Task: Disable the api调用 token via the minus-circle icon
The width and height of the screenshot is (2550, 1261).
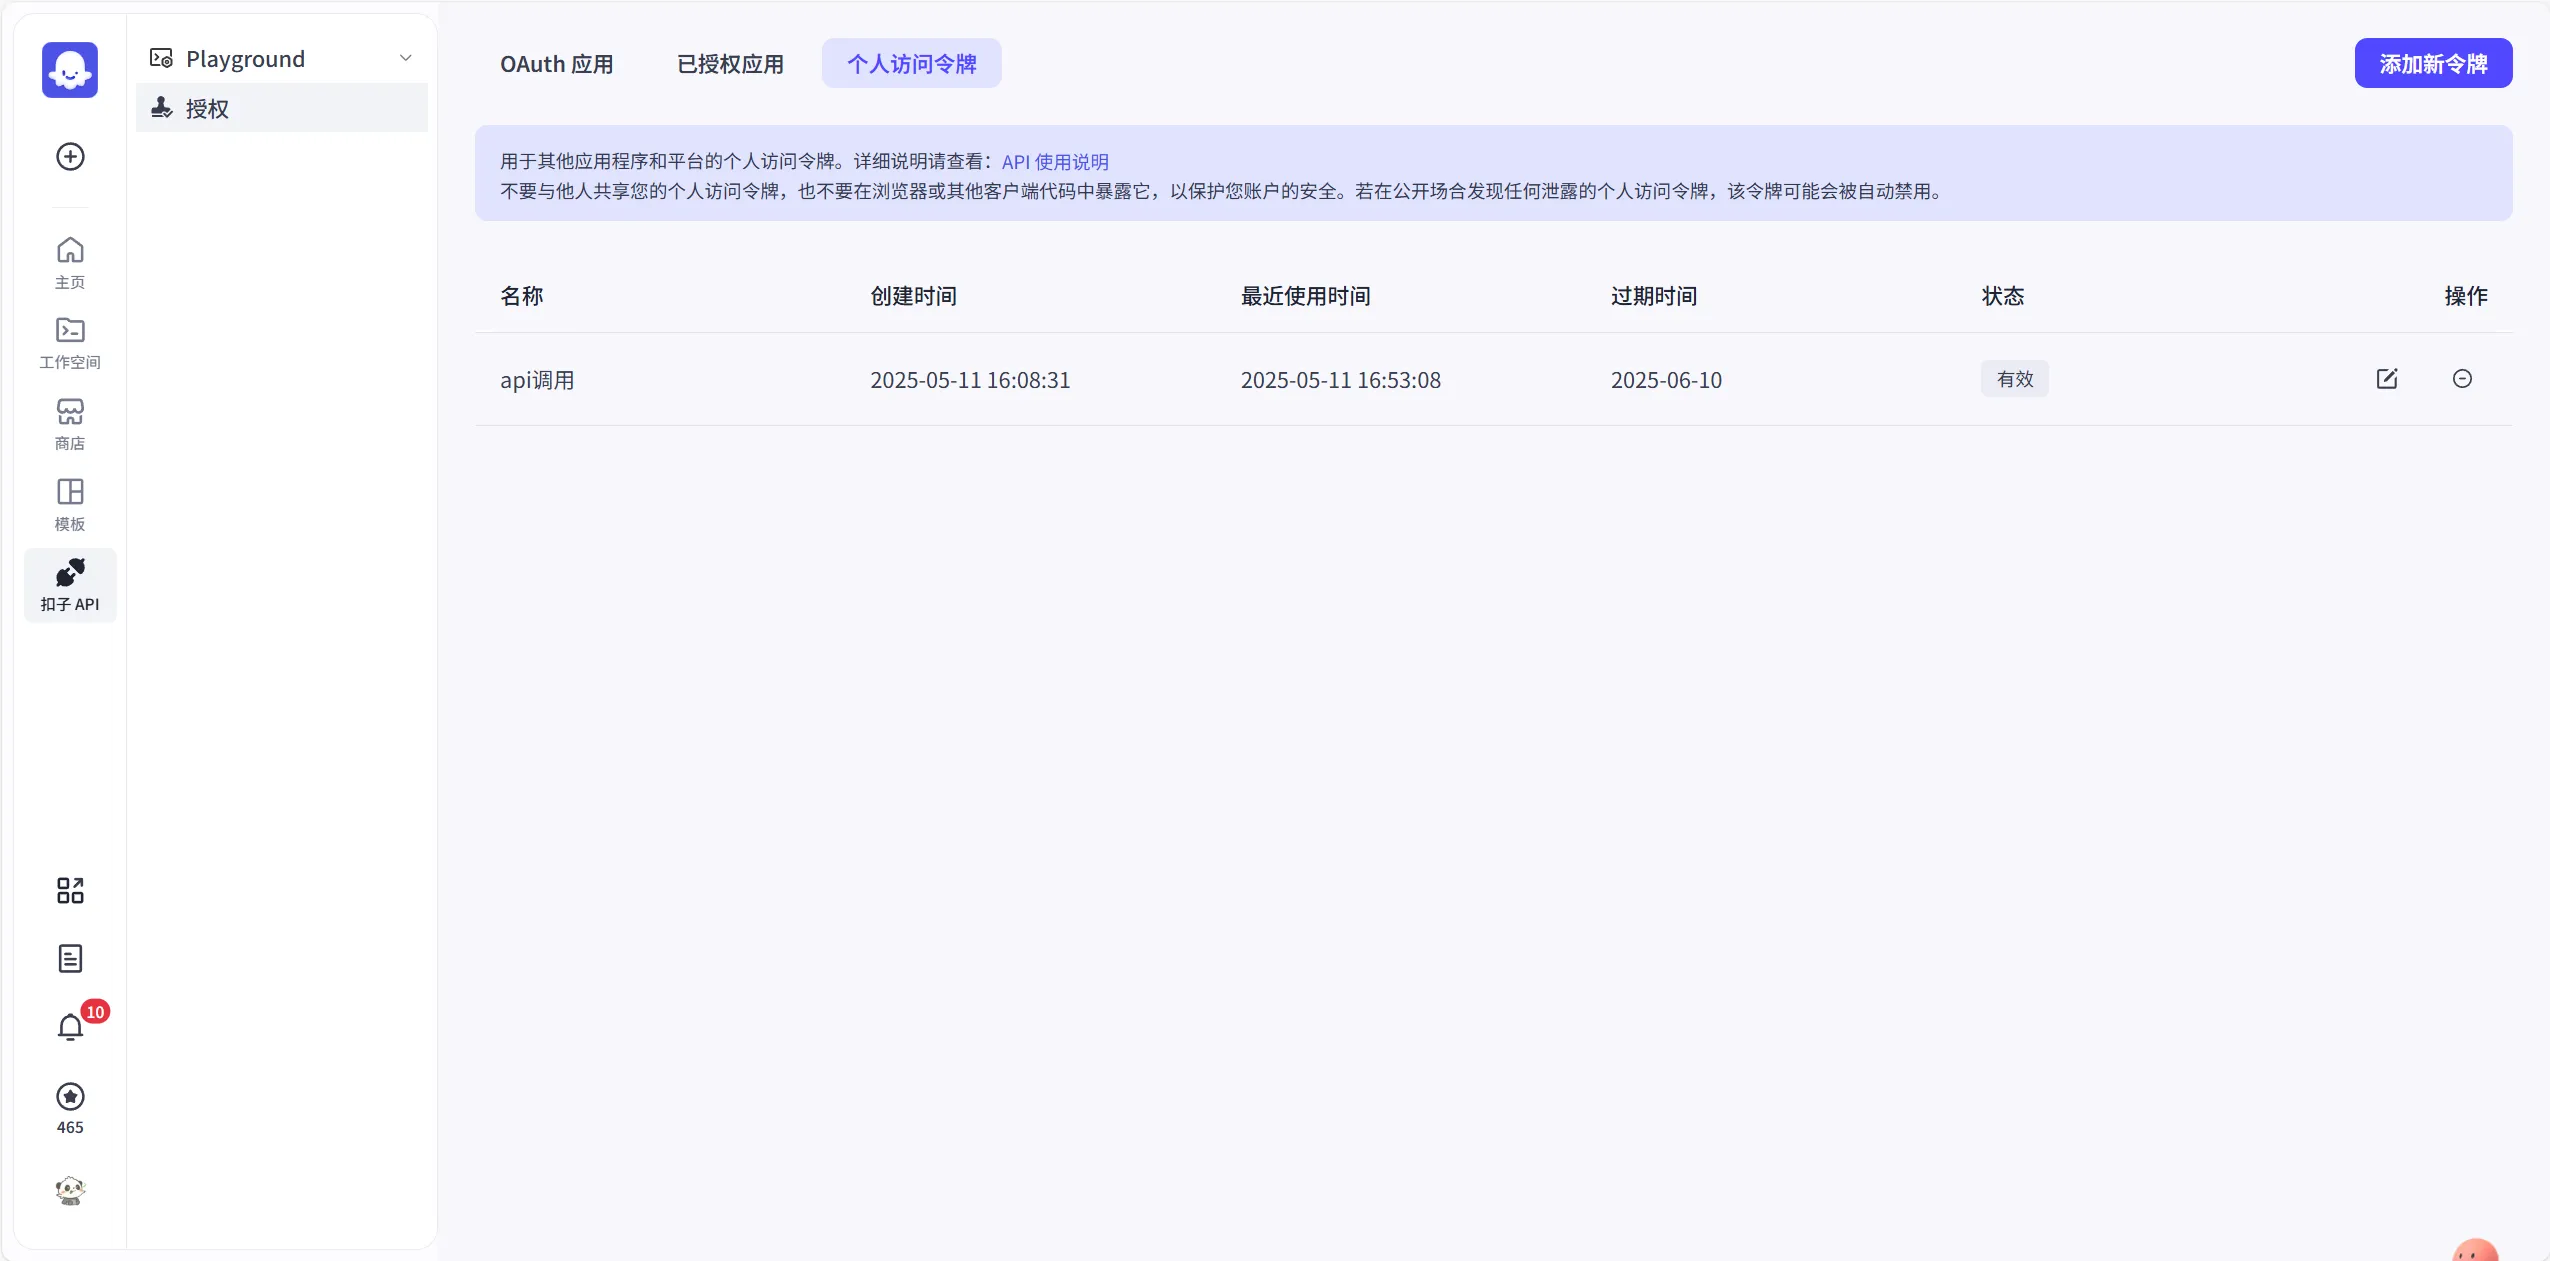Action: pyautogui.click(x=2463, y=380)
